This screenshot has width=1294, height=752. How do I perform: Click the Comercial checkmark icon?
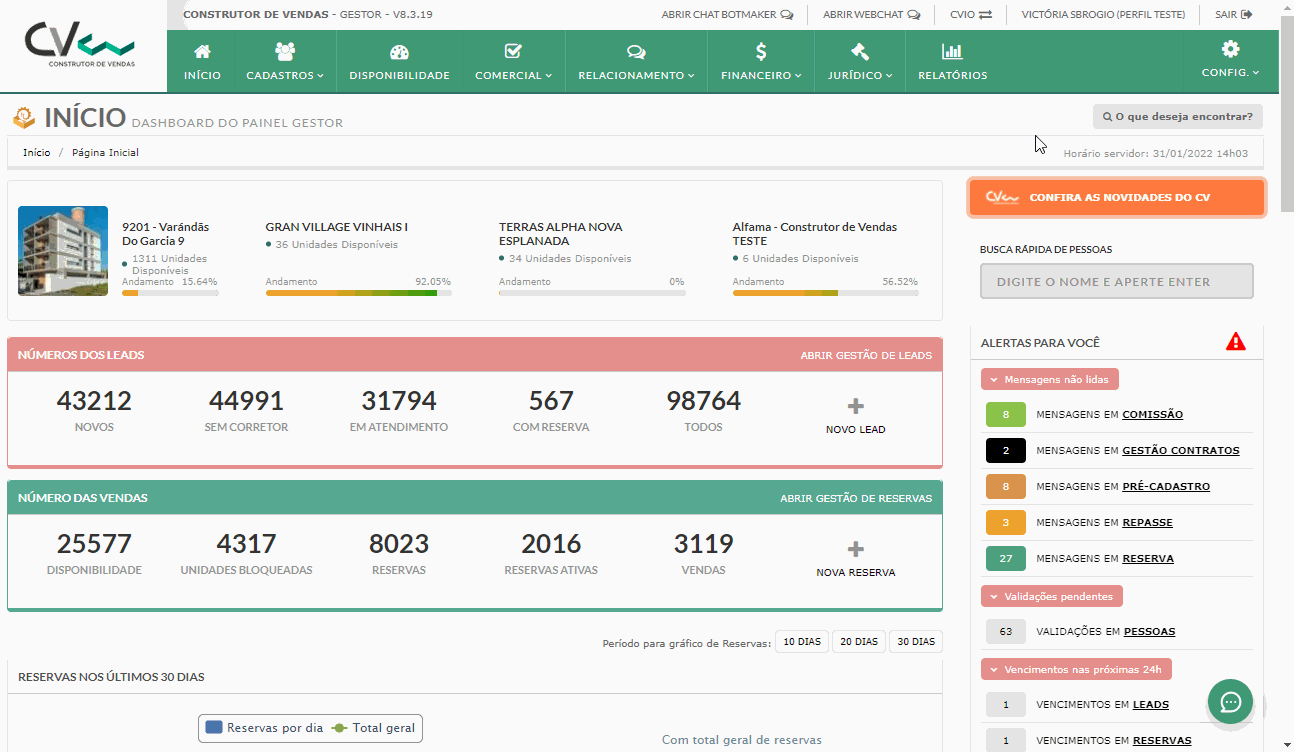click(514, 51)
